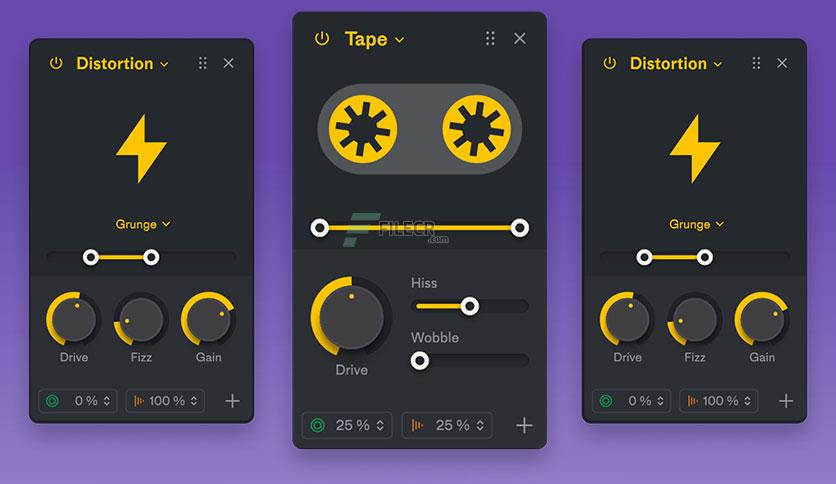Click the 100 % stepper arrows in left Distortion
The height and width of the screenshot is (484, 836).
coord(194,401)
